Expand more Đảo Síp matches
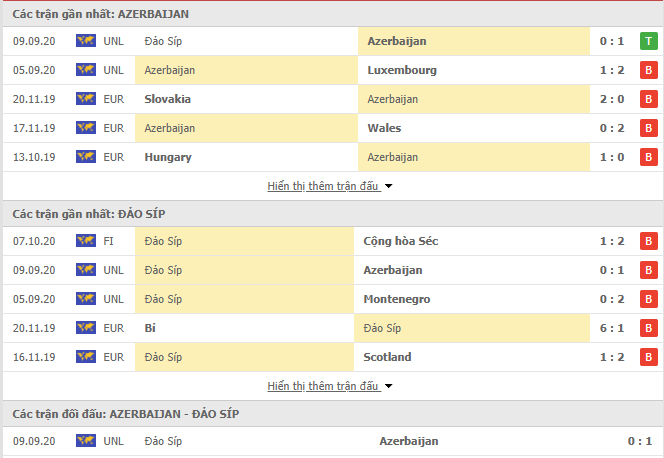664x458 pixels. pyautogui.click(x=323, y=386)
